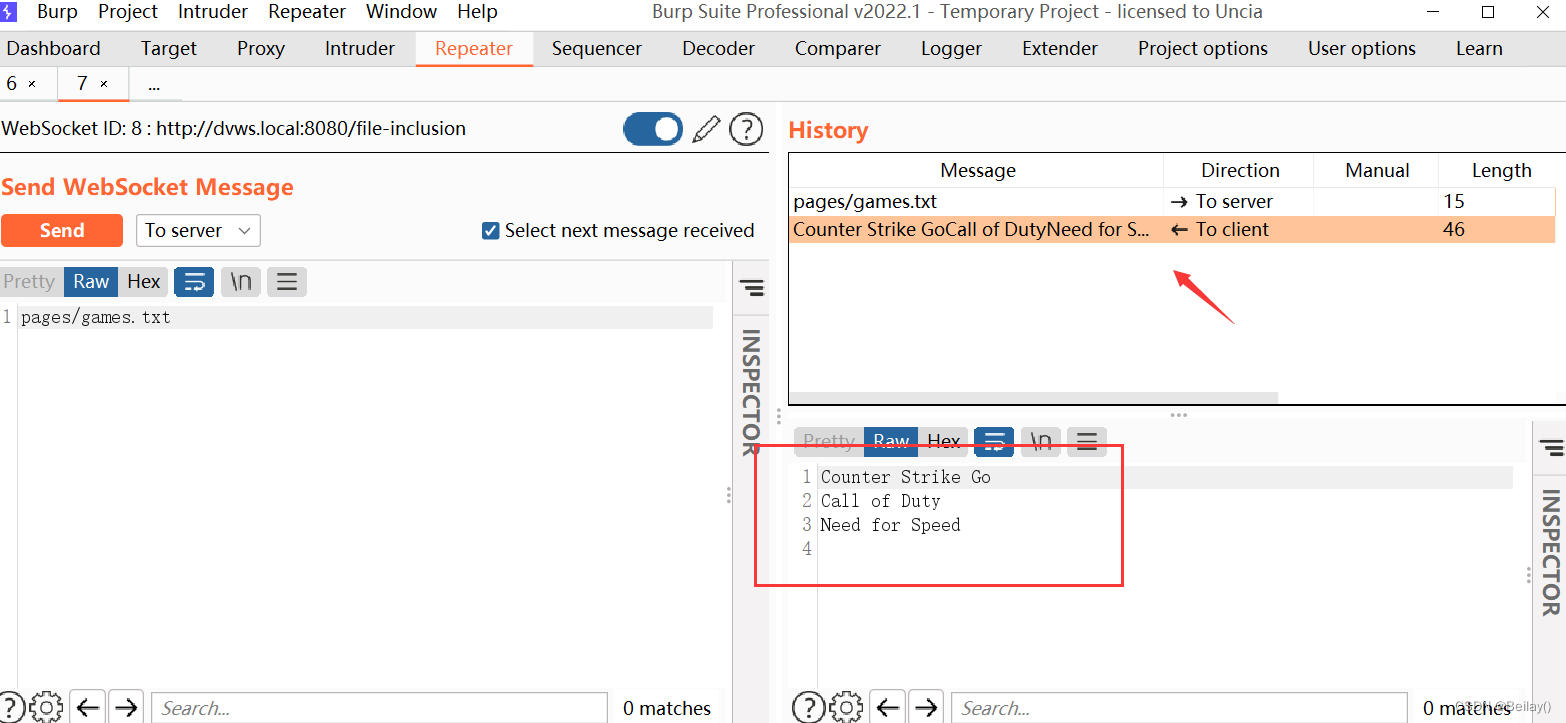This screenshot has width=1566, height=723.
Task: Go to previous match in response search
Action: (x=888, y=707)
